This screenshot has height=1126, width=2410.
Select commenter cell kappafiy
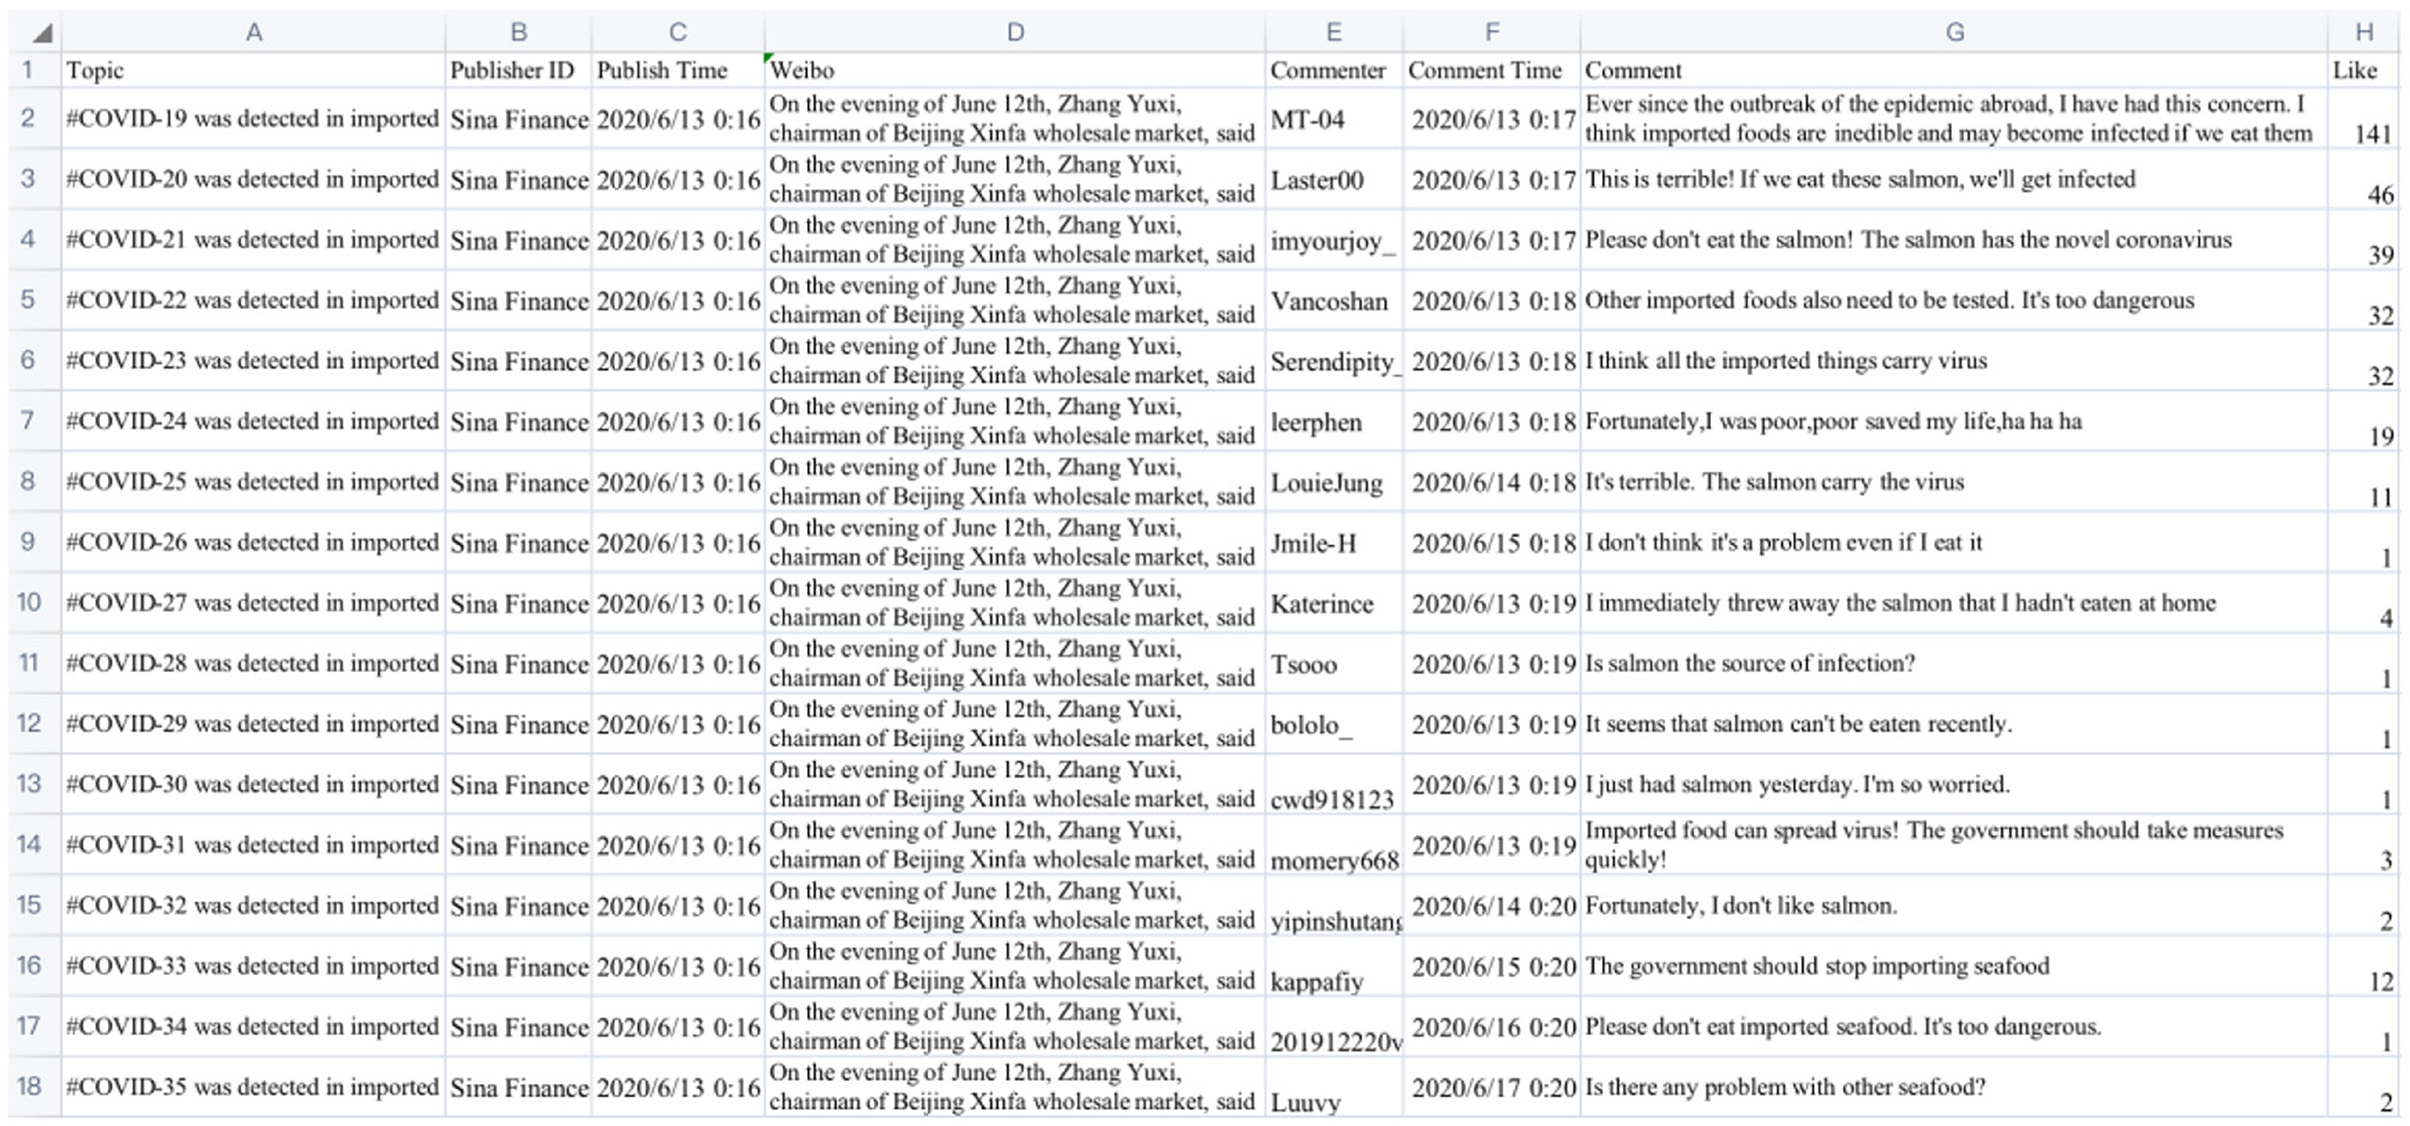(x=1334, y=966)
